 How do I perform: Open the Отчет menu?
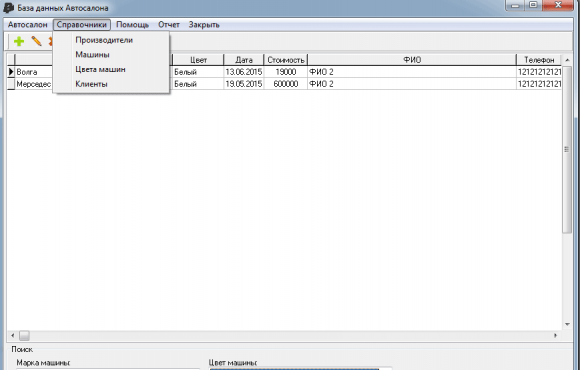(169, 25)
